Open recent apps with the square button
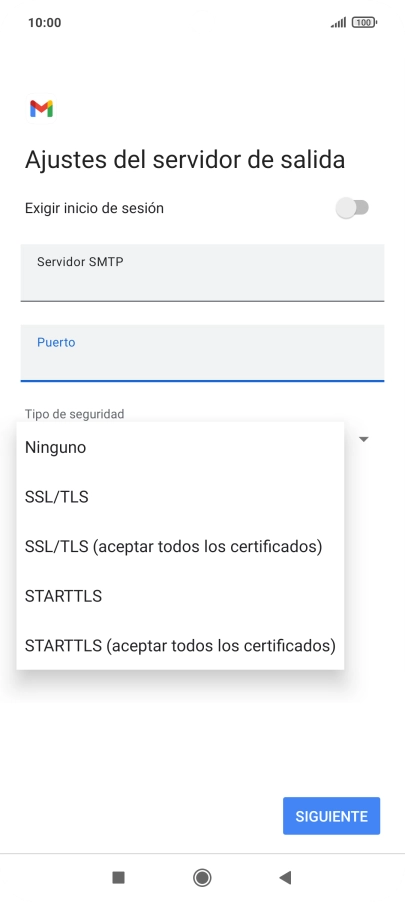This screenshot has width=405, height=902. coord(119,877)
